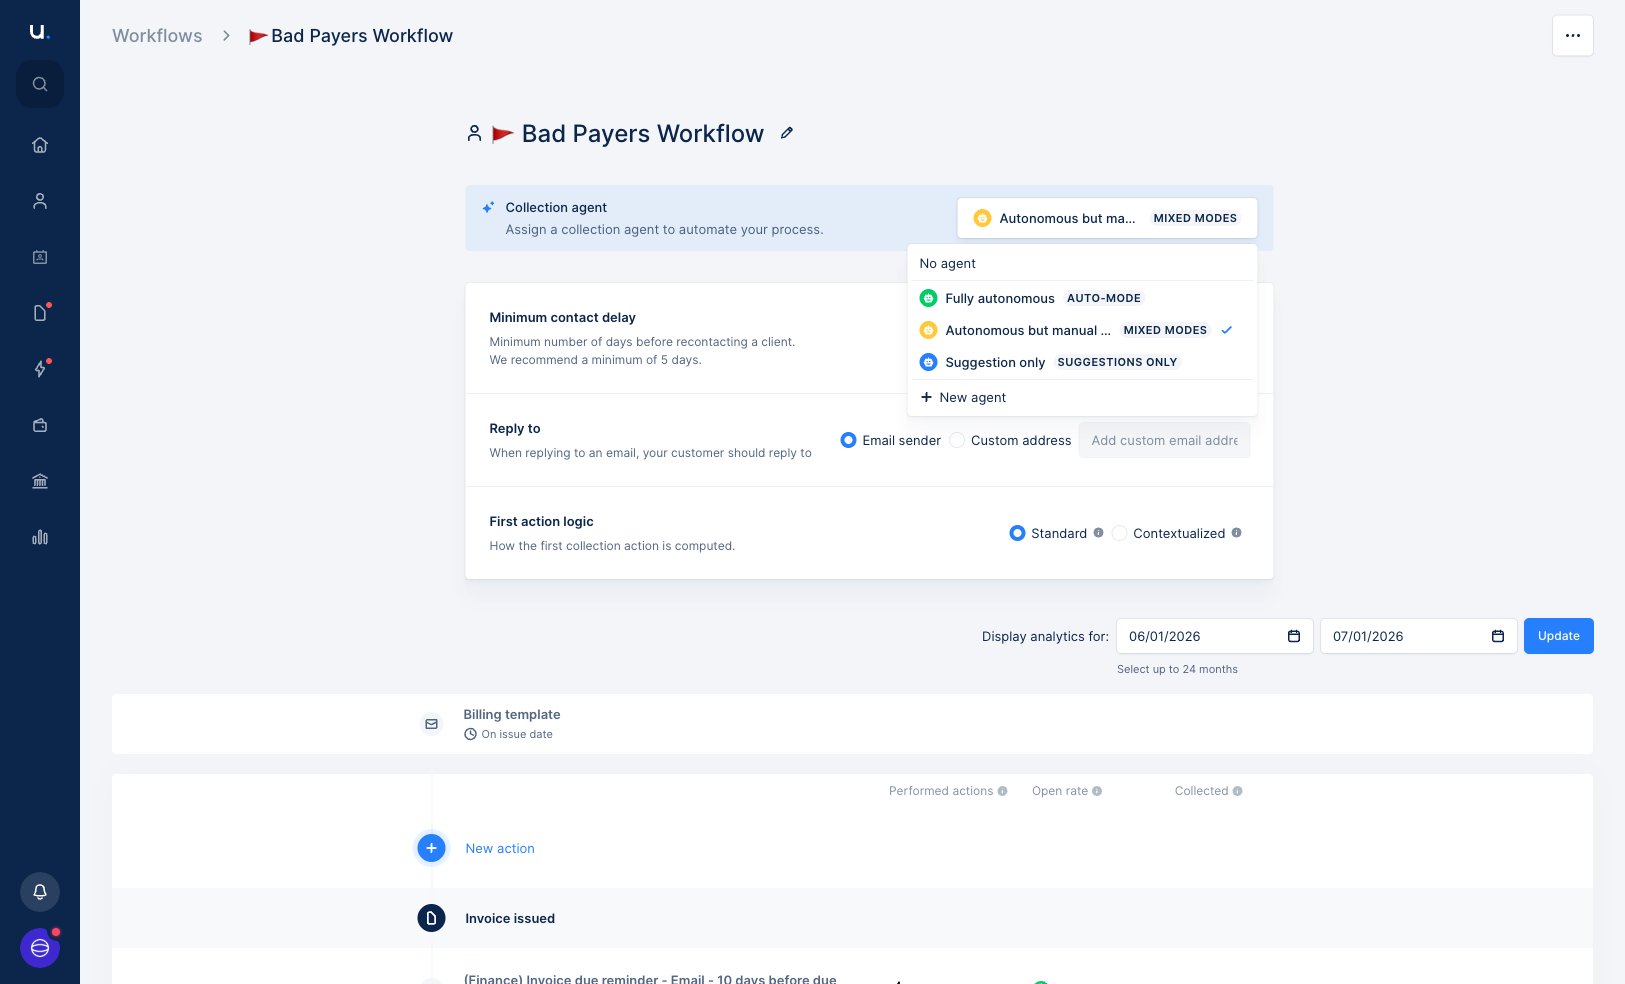This screenshot has height=984, width=1625.
Task: Open calendar icon for 07/01/2026 date
Action: [x=1498, y=636]
